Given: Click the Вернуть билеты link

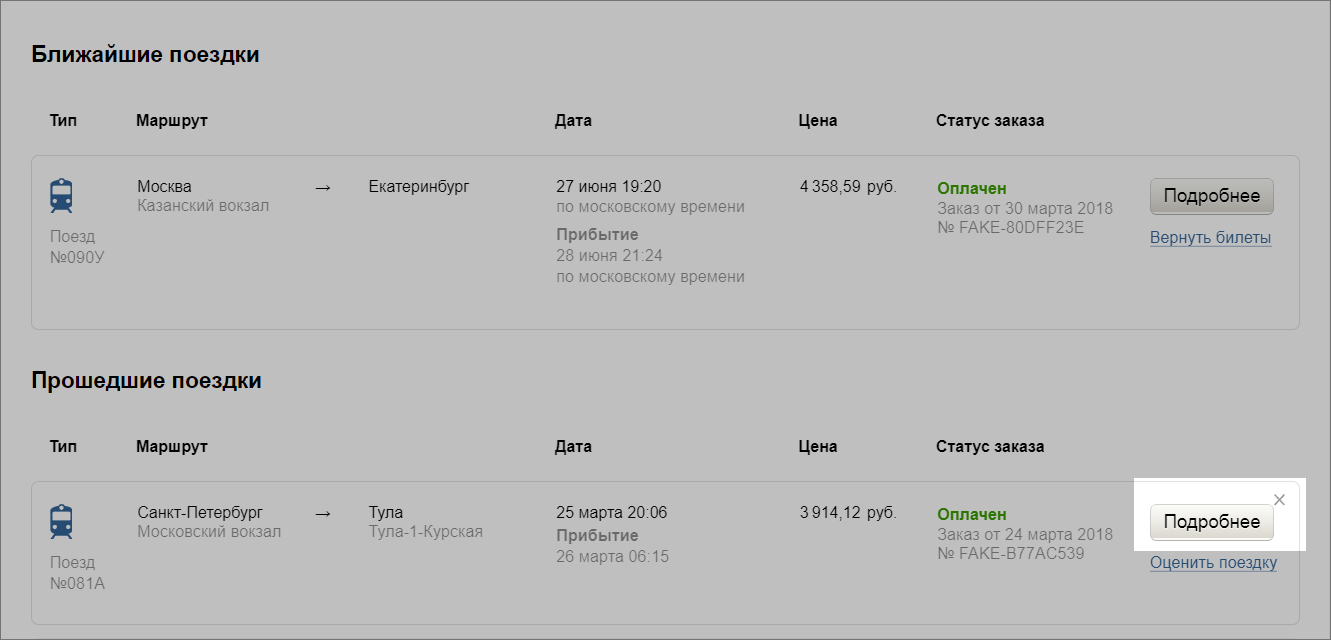Looking at the screenshot, I should click(x=1210, y=238).
